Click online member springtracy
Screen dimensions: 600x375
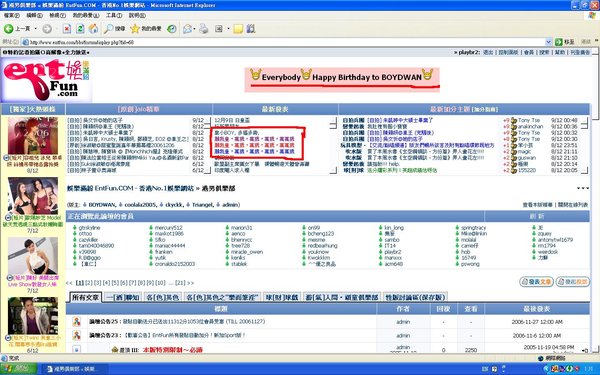point(474,228)
